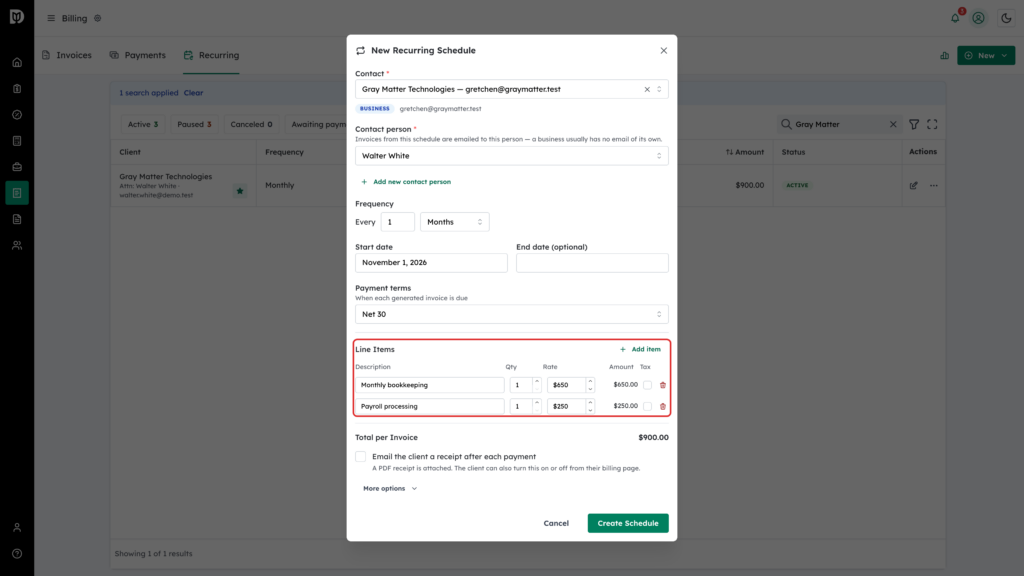Toggle dark mode with the moon icon
Viewport: 1024px width, 576px height.
click(x=1006, y=18)
